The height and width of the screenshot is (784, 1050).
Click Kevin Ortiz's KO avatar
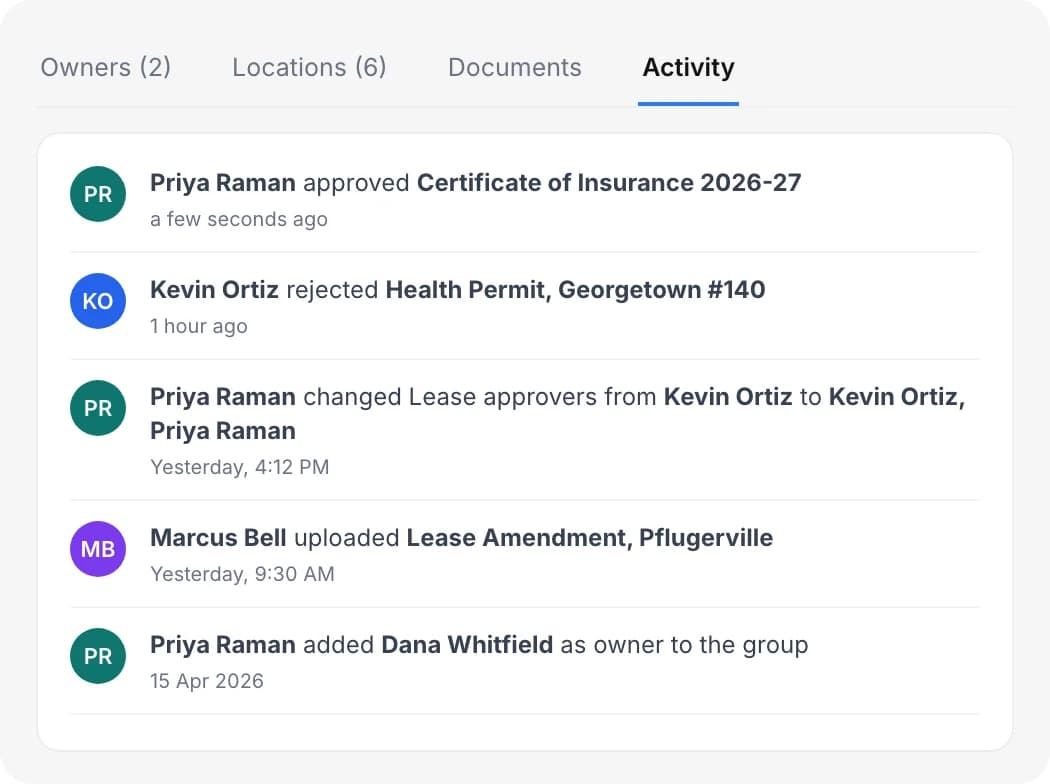(98, 301)
